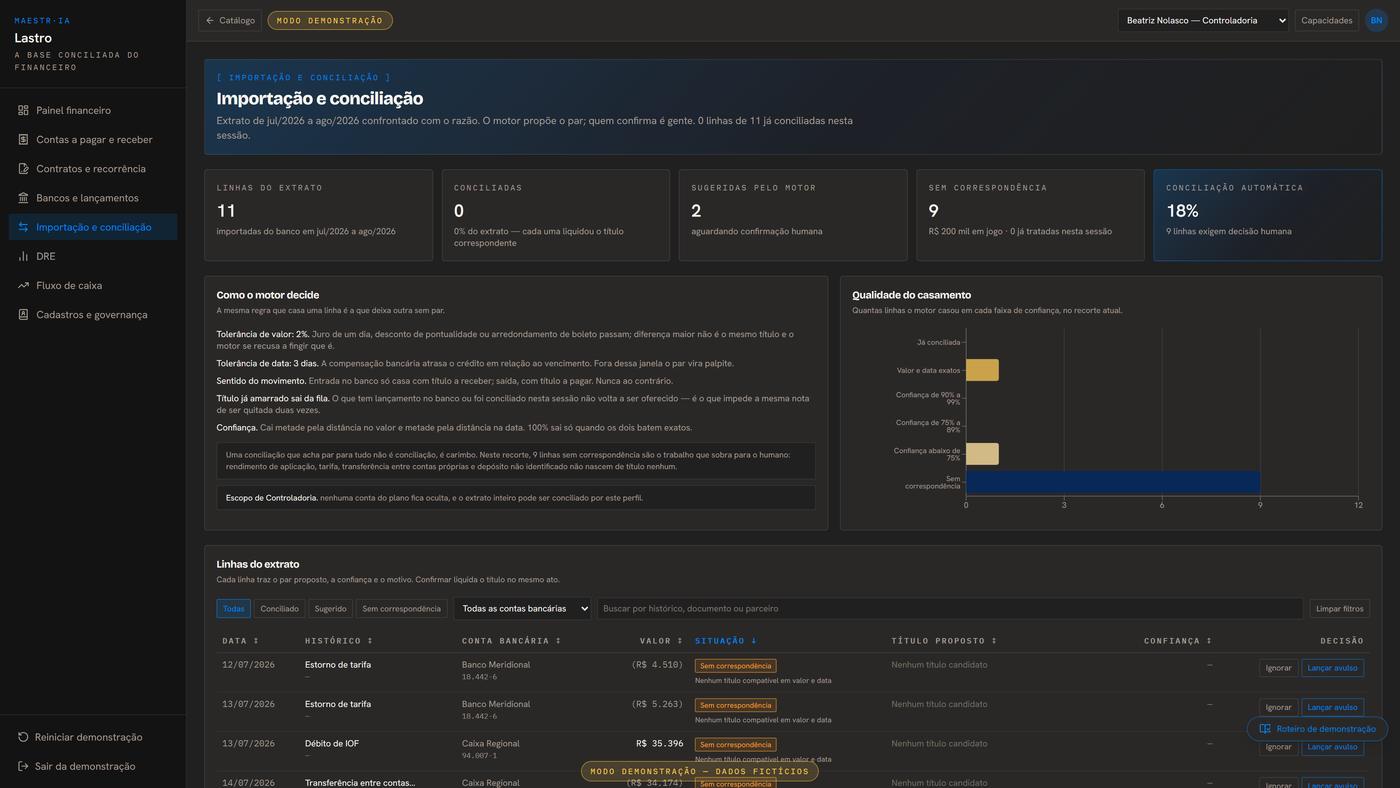The height and width of the screenshot is (788, 1400).
Task: Click Ignorar on the 12/07/2026 row
Action: pos(1279,668)
